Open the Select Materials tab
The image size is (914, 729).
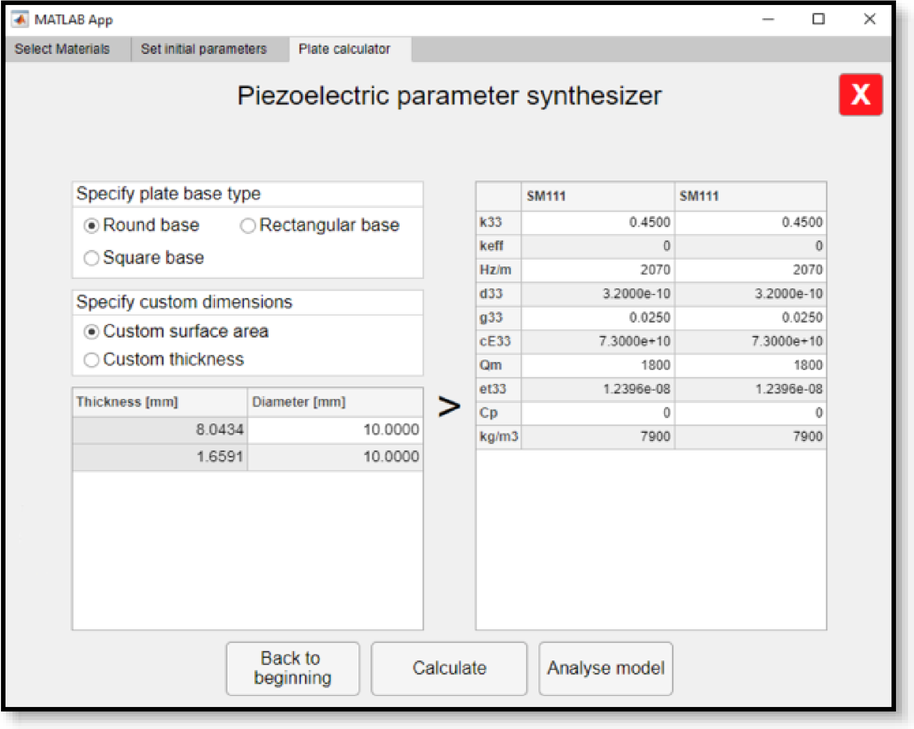click(62, 49)
